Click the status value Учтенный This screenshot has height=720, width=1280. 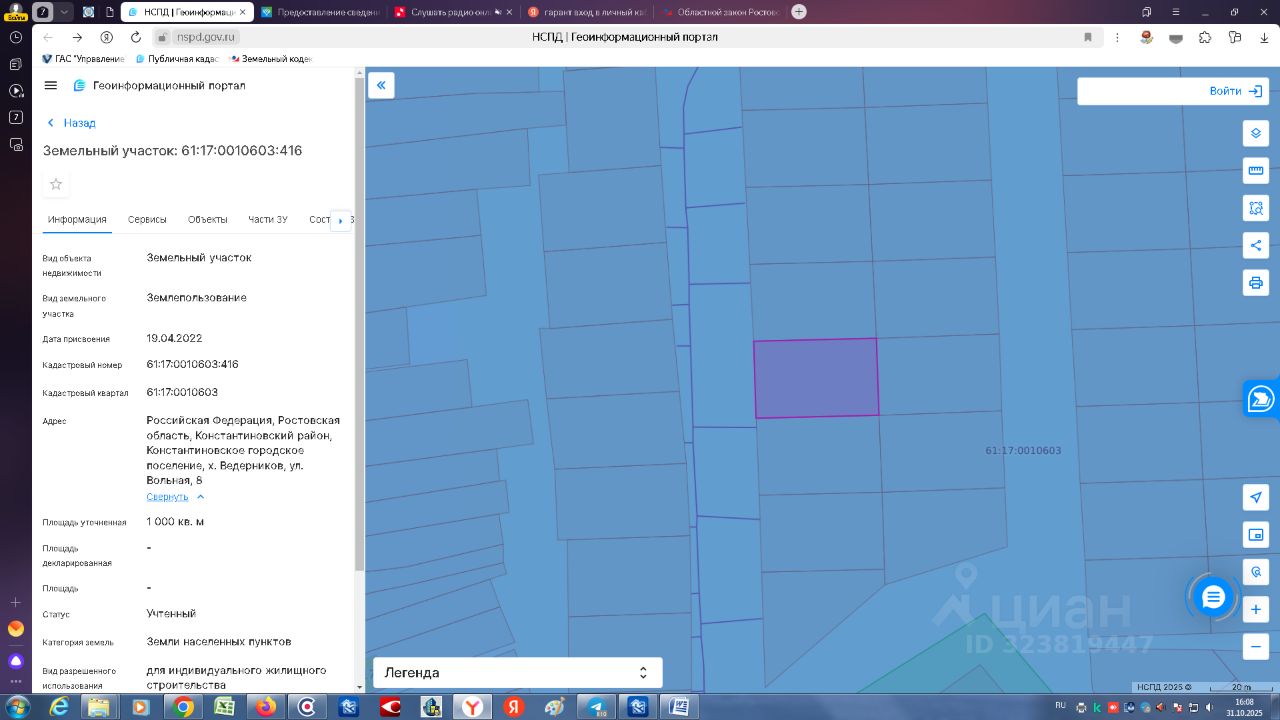171,614
